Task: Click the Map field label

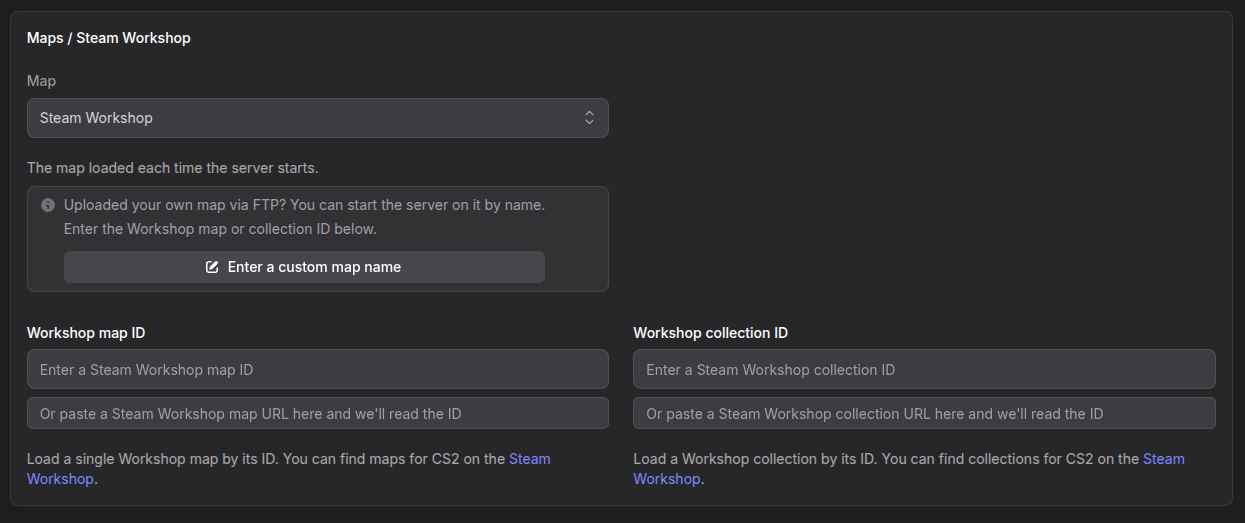Action: [x=42, y=81]
